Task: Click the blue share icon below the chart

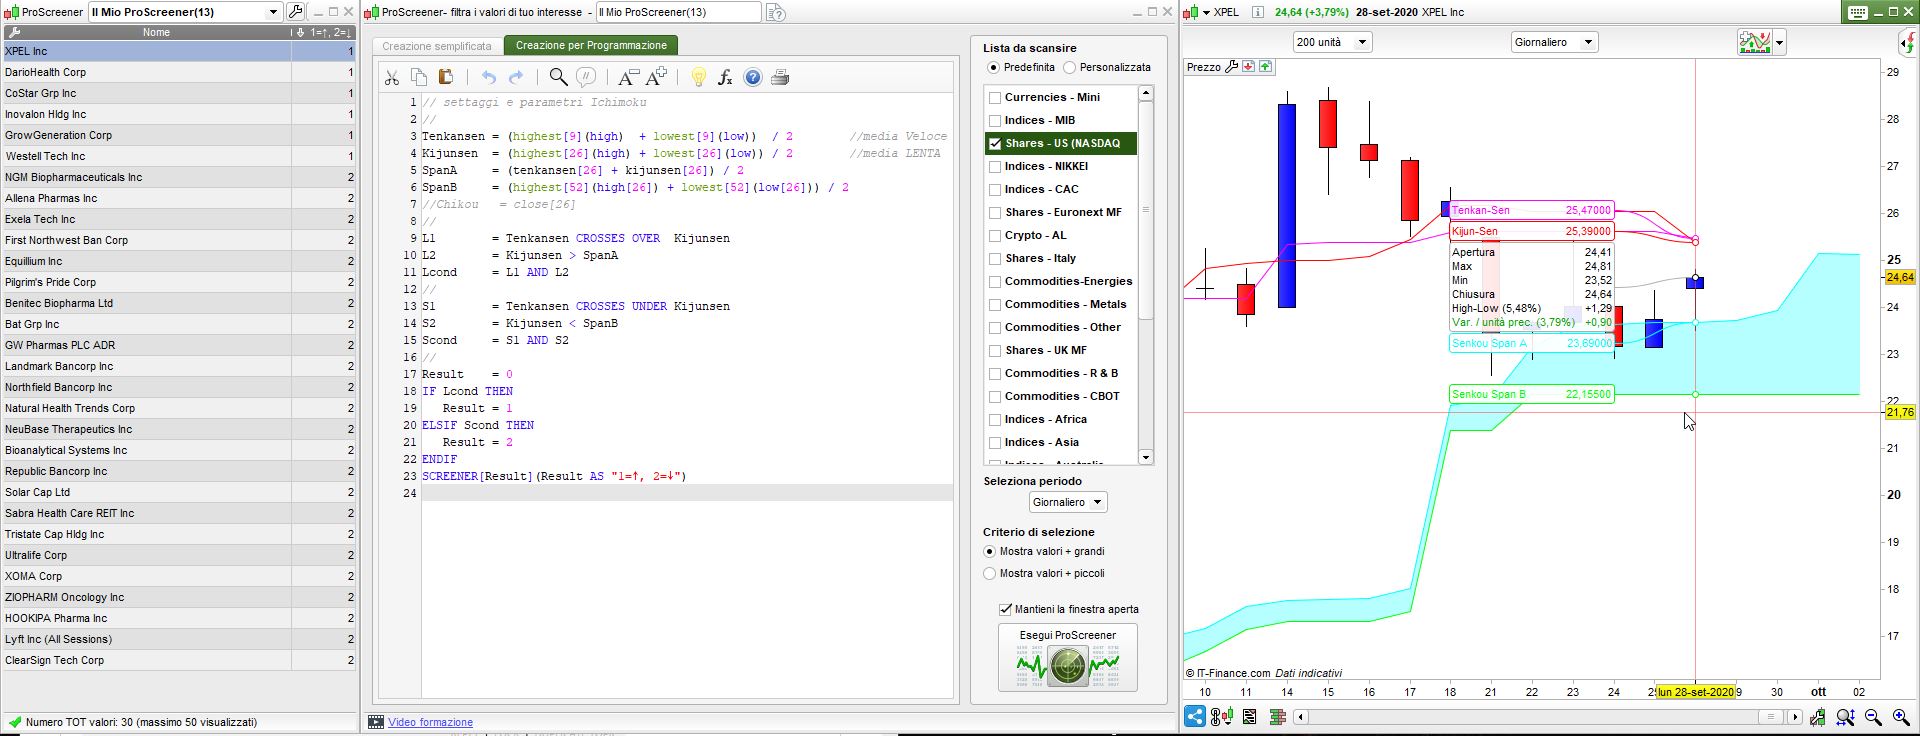Action: click(1195, 716)
